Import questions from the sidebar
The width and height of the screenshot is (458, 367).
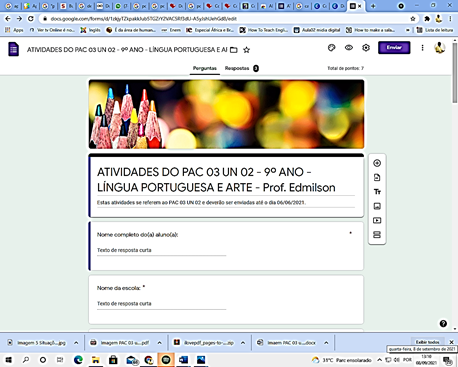[x=377, y=177]
